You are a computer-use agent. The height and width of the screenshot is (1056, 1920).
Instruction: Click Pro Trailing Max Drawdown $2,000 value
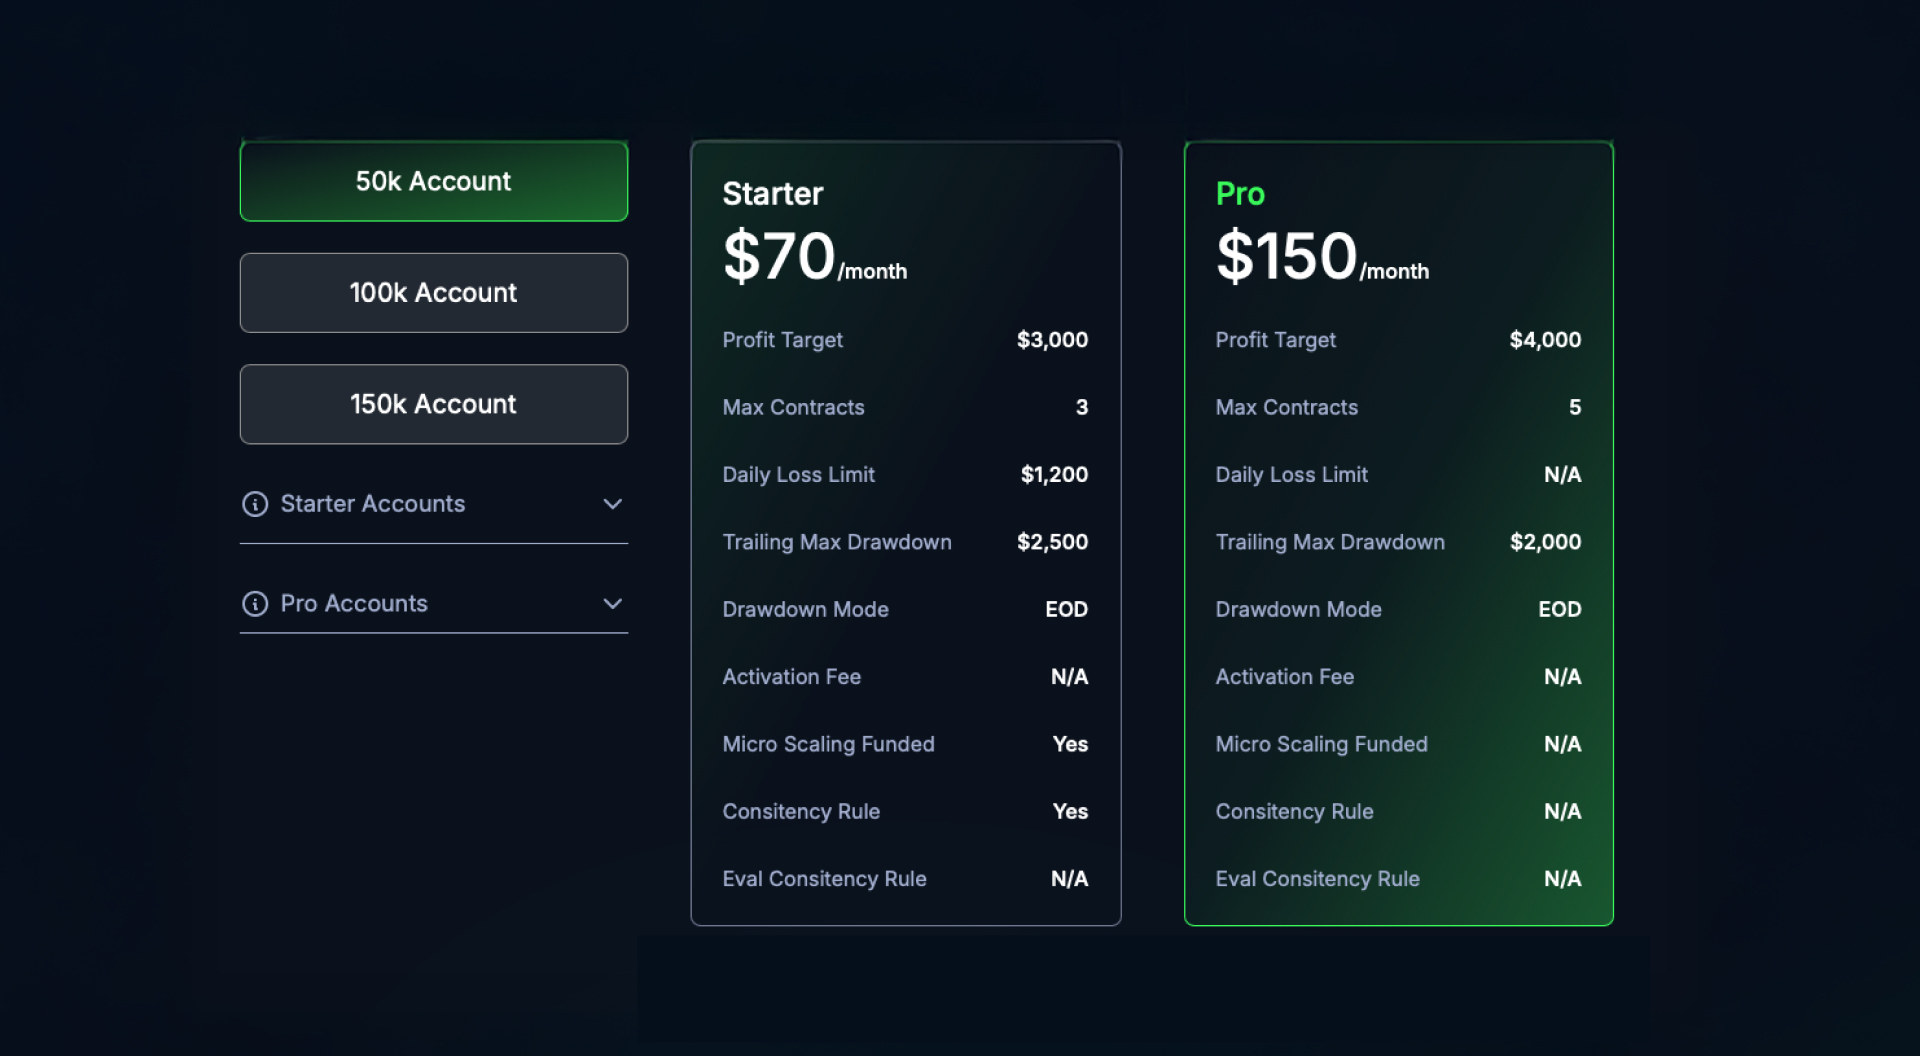[1545, 542]
